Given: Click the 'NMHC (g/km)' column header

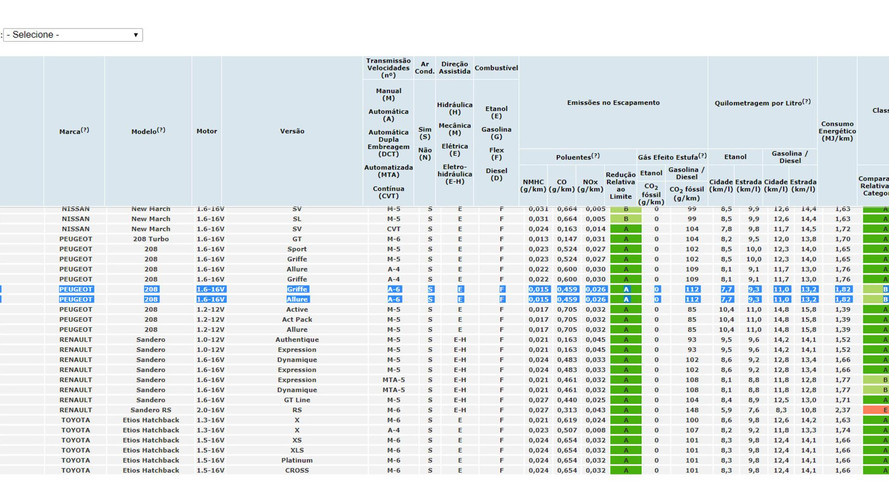Looking at the screenshot, I should pos(533,185).
